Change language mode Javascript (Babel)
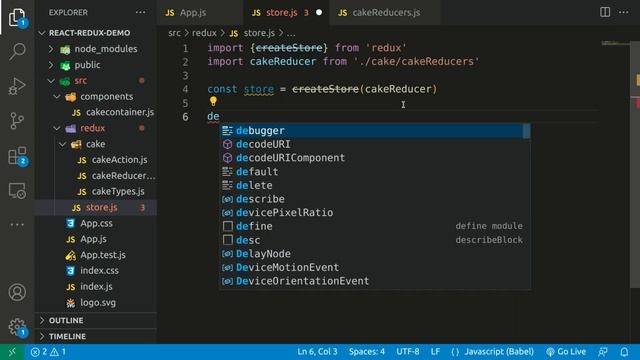The height and width of the screenshot is (360, 640). (x=499, y=352)
